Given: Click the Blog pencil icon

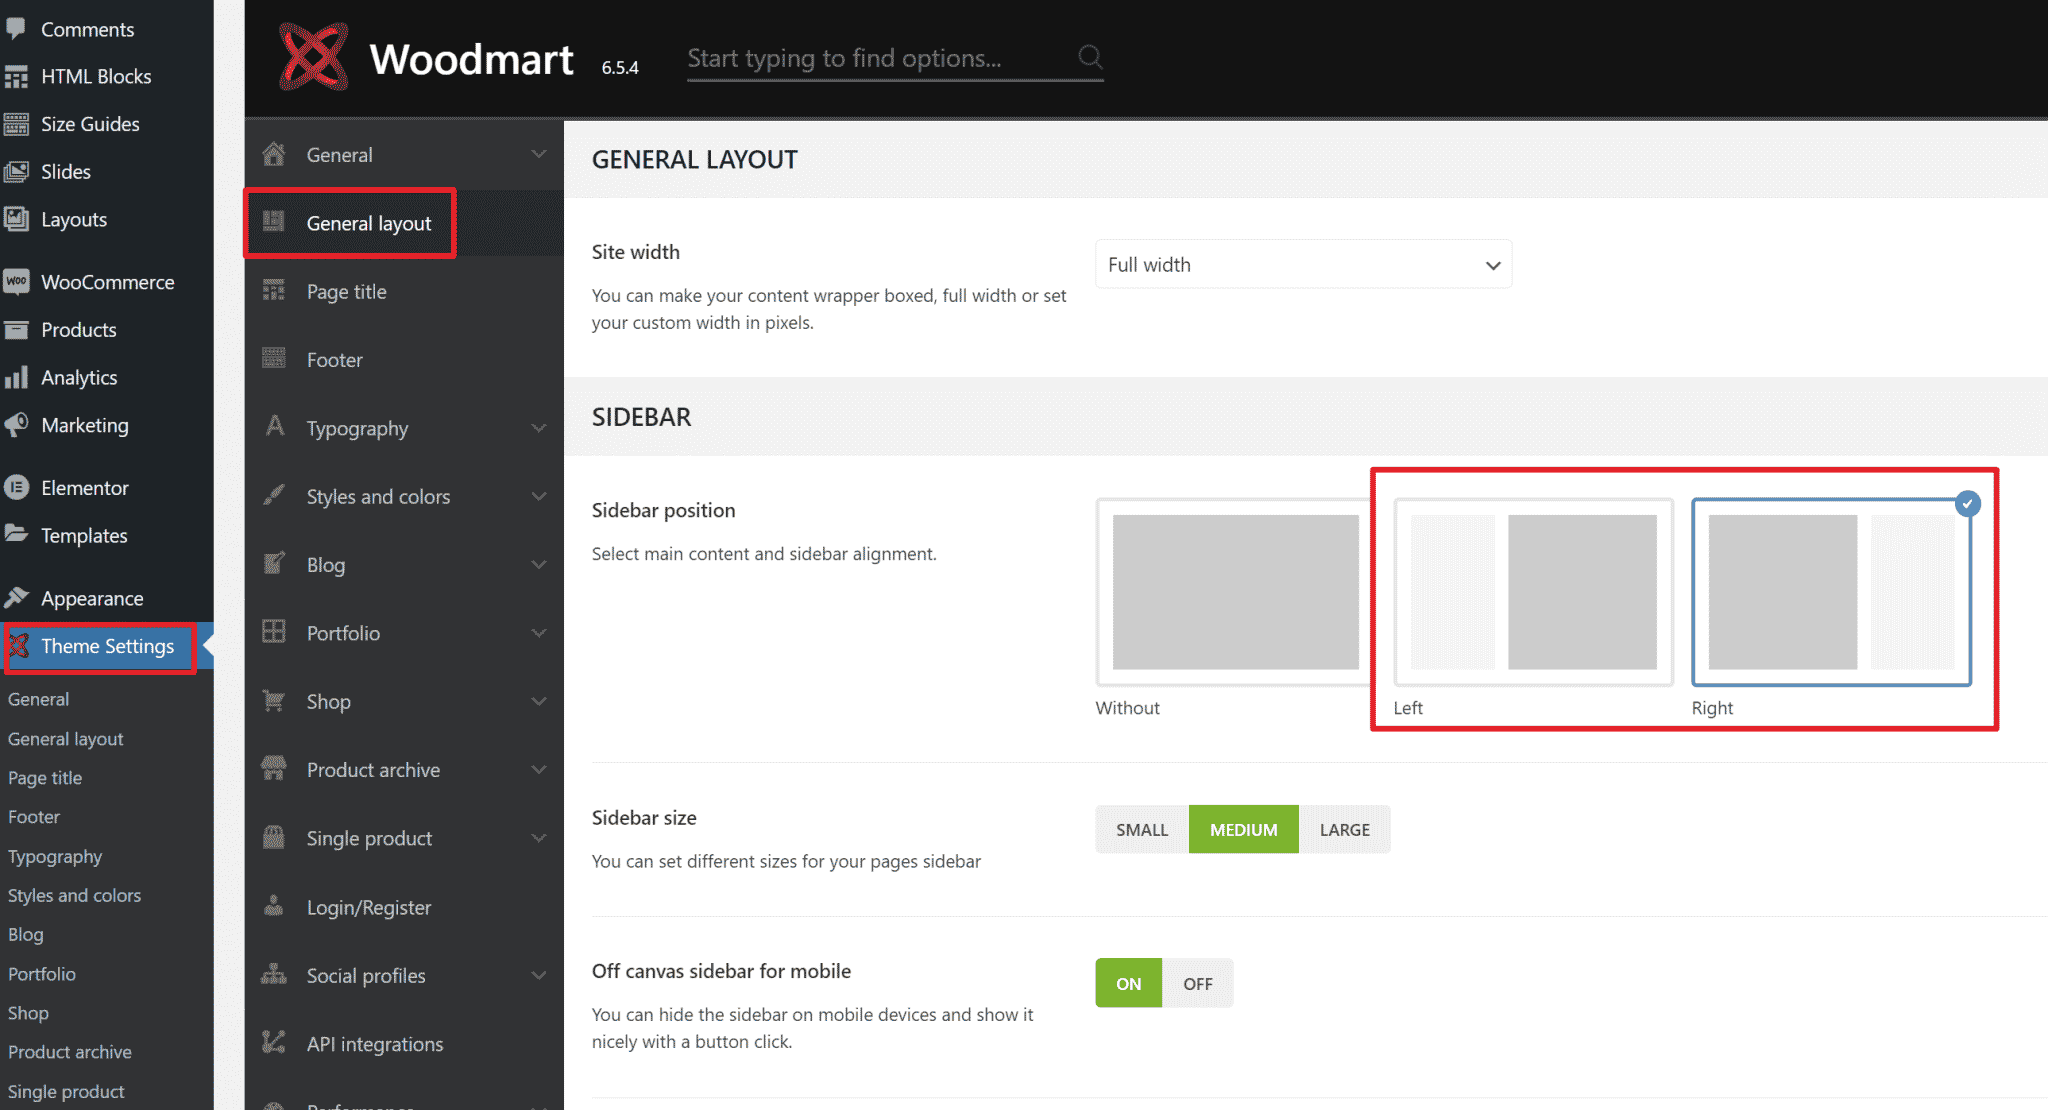Looking at the screenshot, I should [x=274, y=564].
